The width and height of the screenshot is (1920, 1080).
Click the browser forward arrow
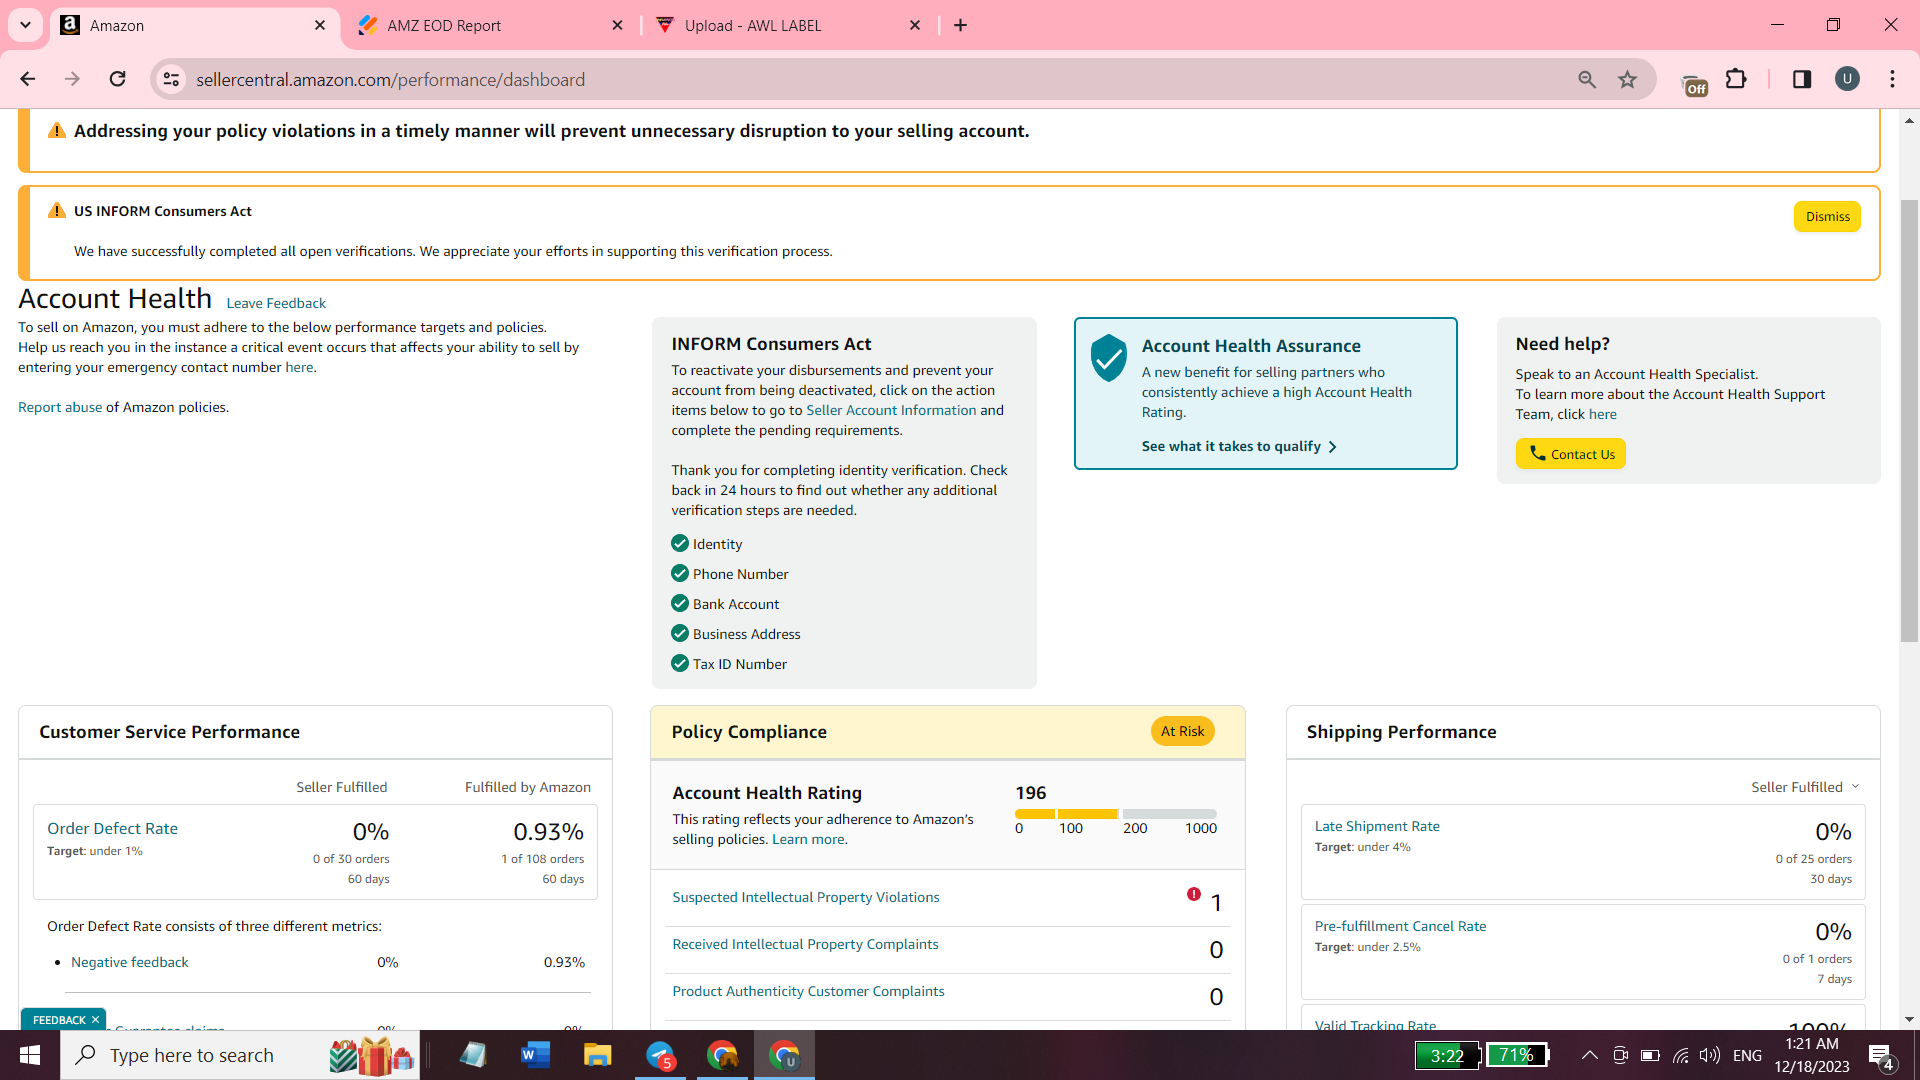click(72, 79)
